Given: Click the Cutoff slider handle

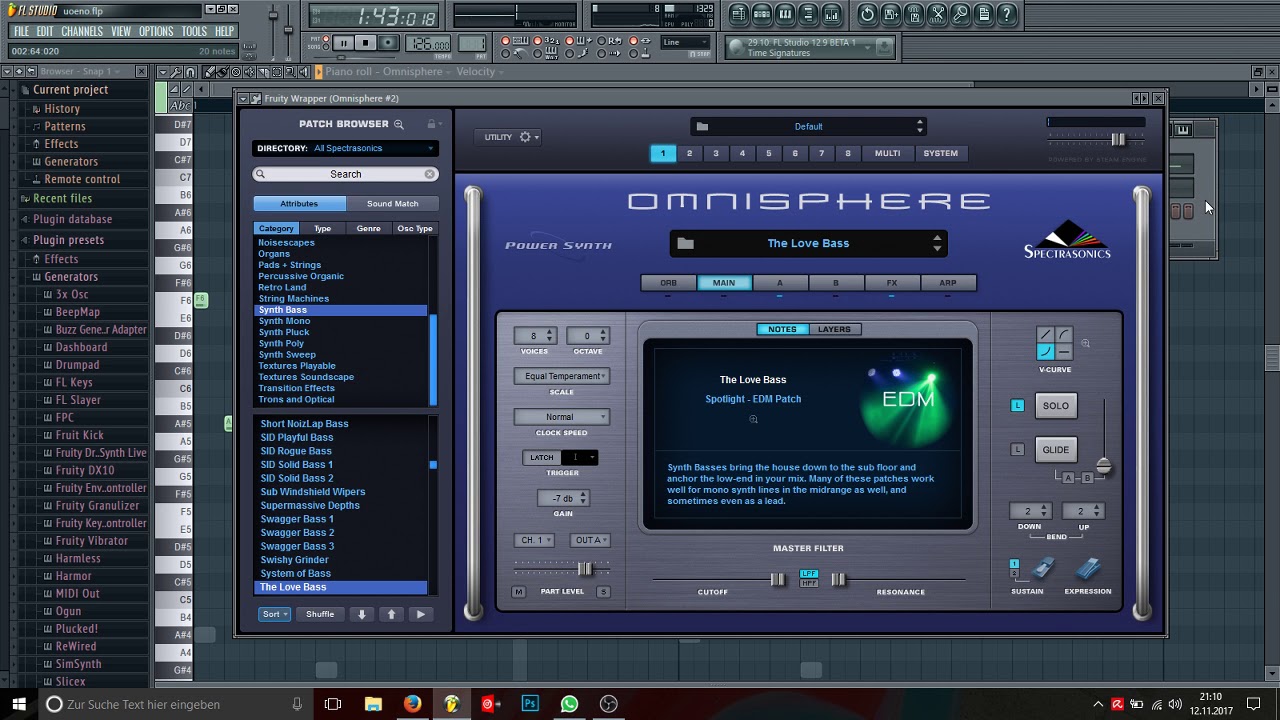Looking at the screenshot, I should [777, 580].
